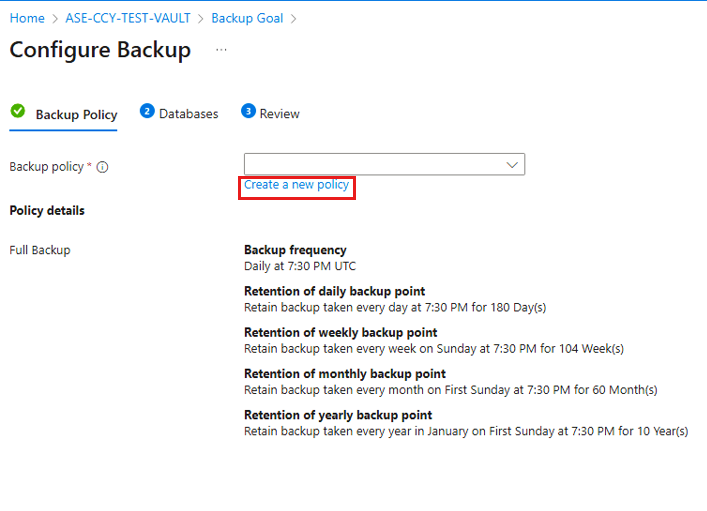Viewport: 707px width, 511px height.
Task: Open the Databases tab
Action: [x=188, y=114]
